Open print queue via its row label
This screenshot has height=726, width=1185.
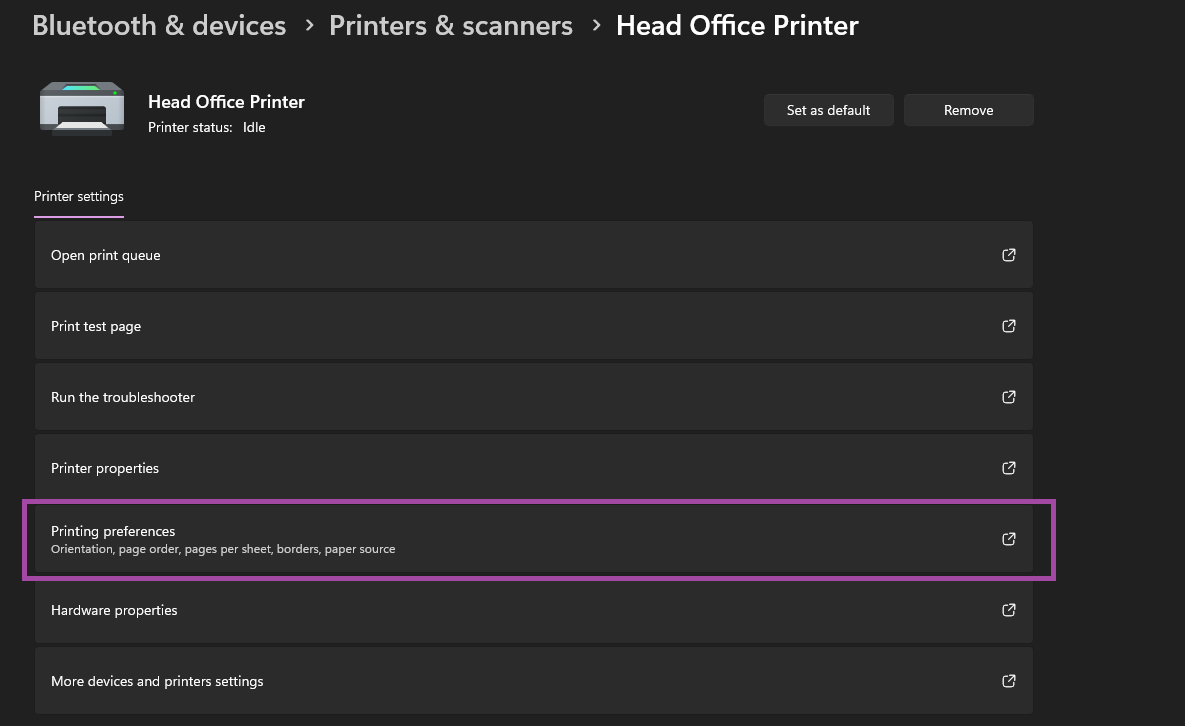(106, 255)
